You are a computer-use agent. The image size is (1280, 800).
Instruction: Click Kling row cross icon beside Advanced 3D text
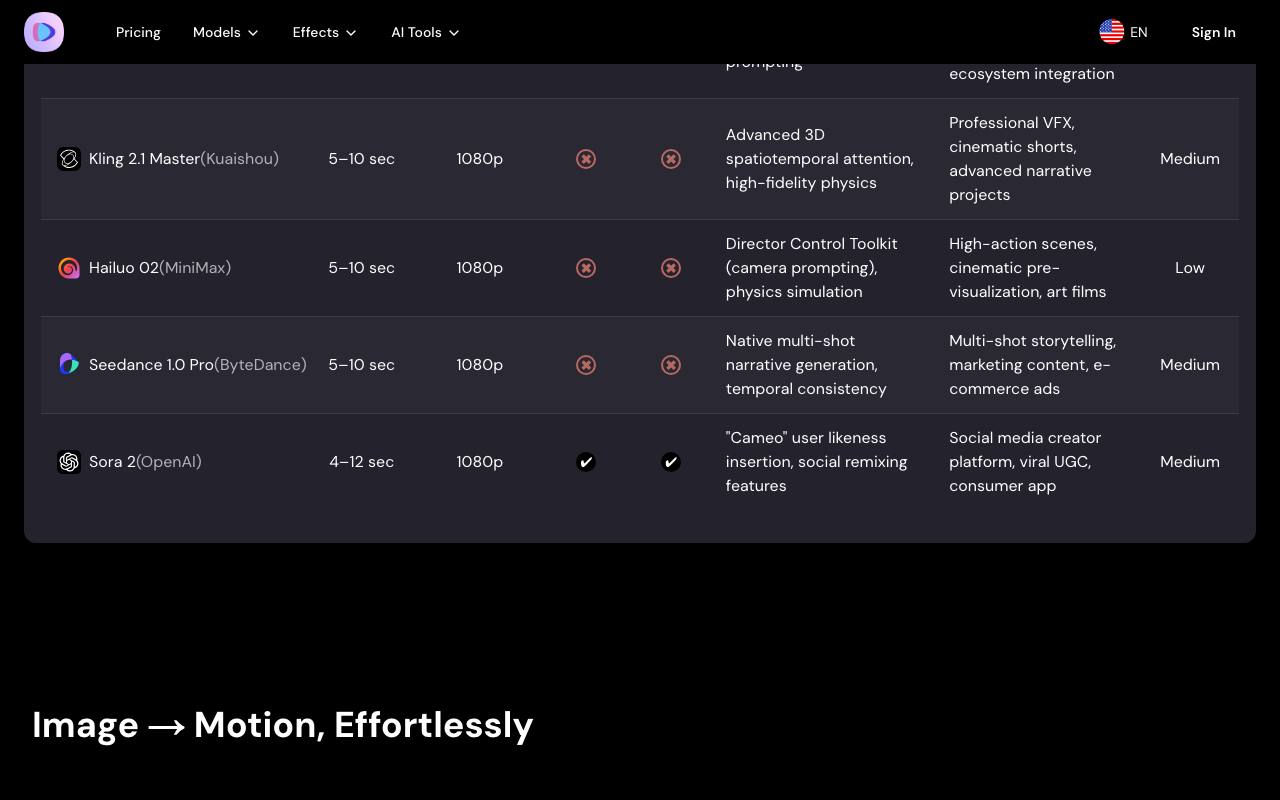(671, 159)
